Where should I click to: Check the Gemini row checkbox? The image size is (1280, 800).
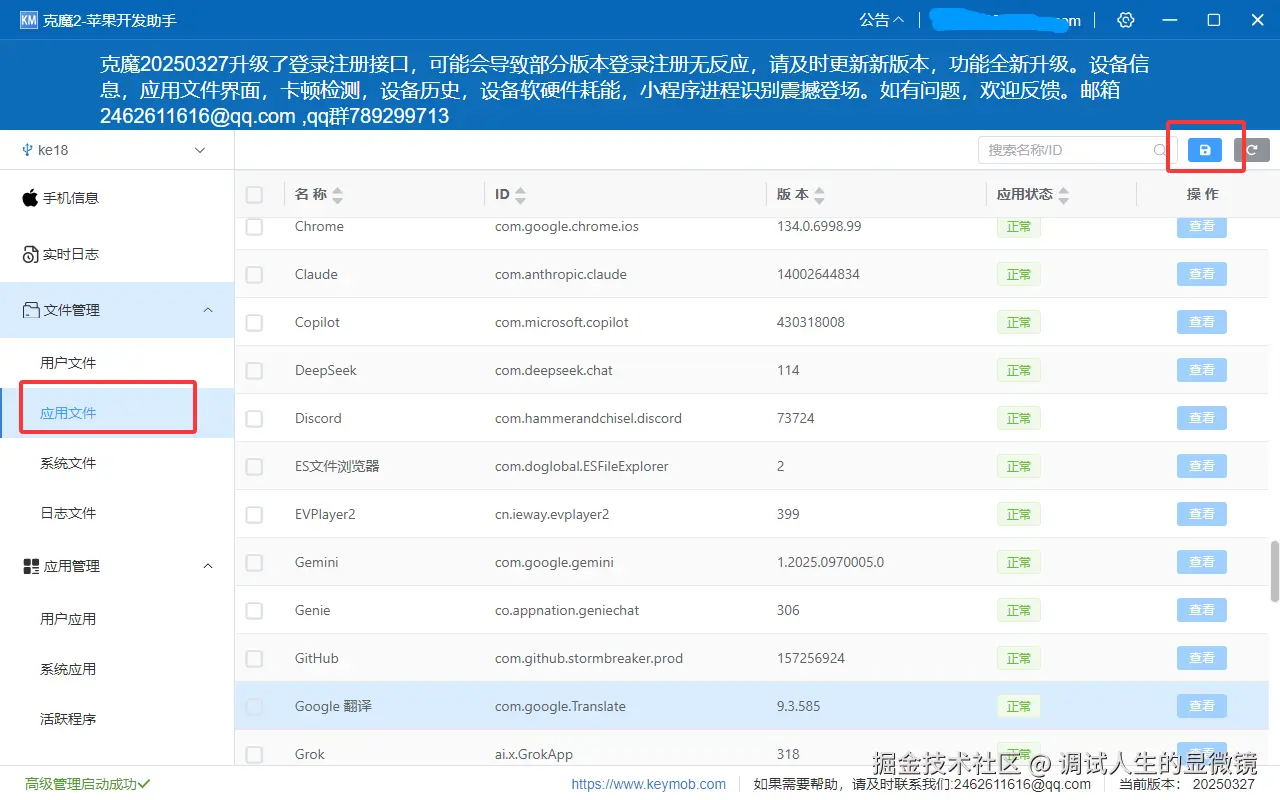pyautogui.click(x=254, y=563)
